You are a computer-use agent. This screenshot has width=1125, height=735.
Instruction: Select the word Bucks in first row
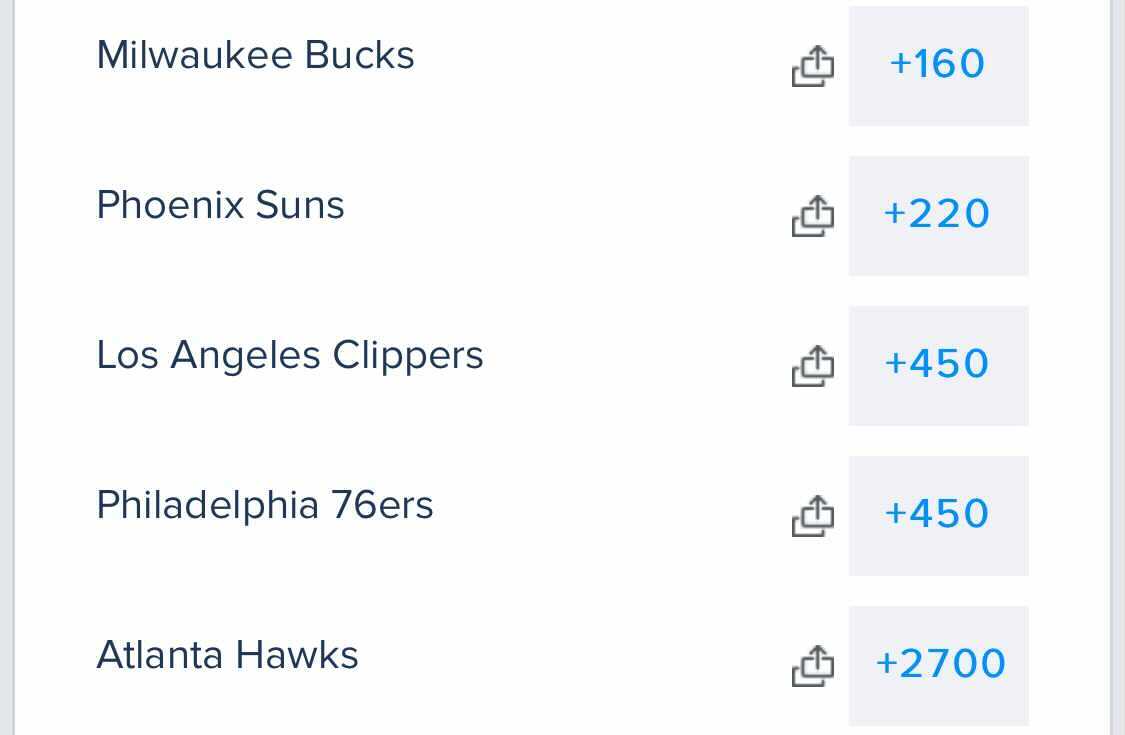[x=359, y=55]
